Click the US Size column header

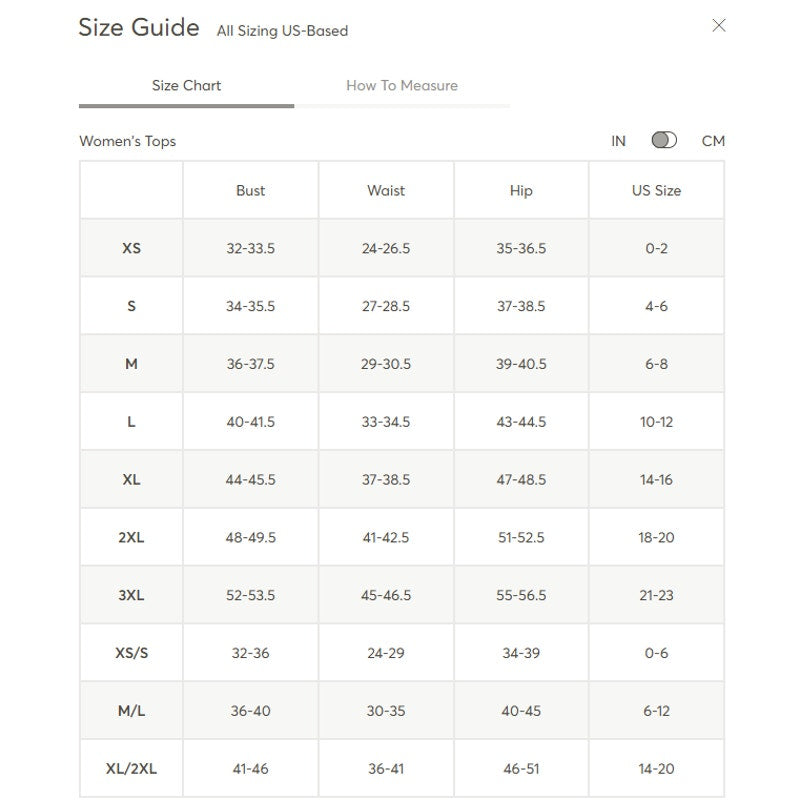[656, 190]
